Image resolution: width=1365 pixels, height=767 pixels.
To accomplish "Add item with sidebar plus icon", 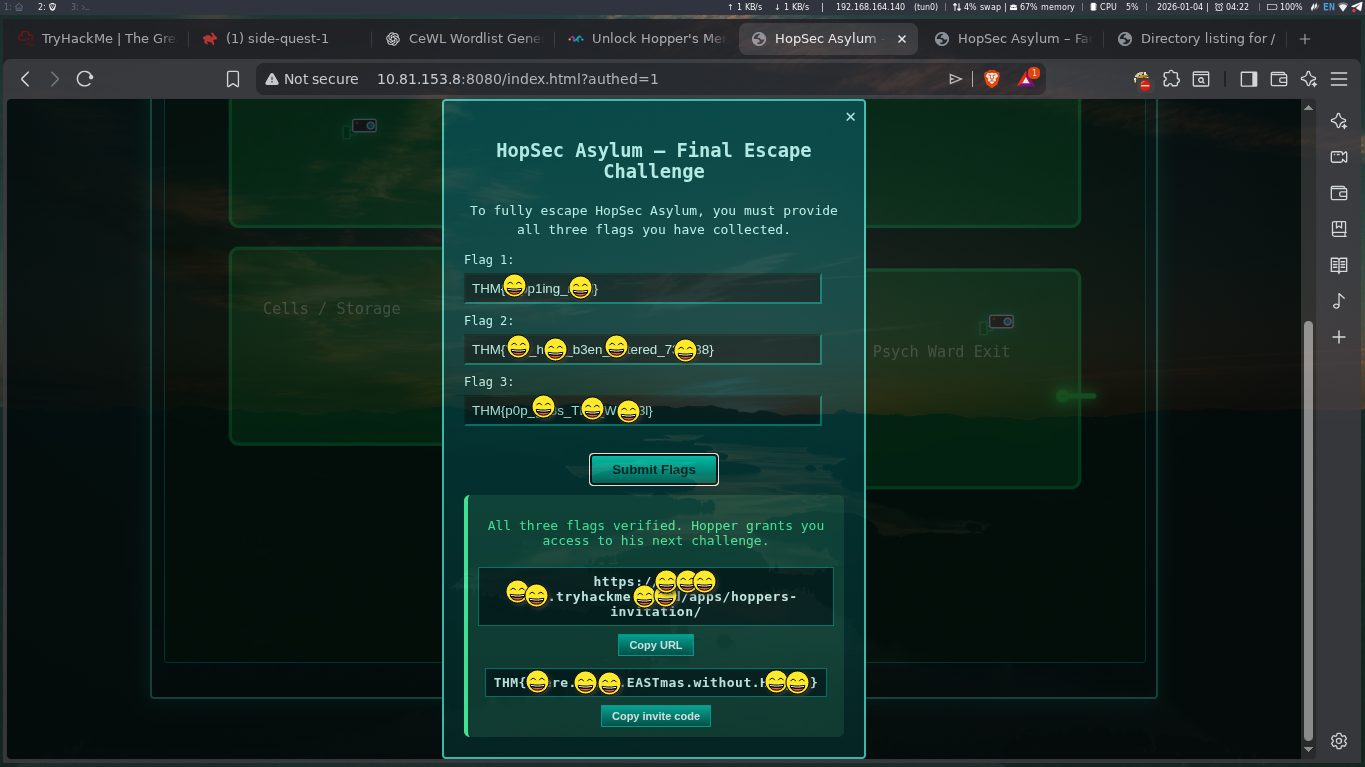I will pos(1339,337).
